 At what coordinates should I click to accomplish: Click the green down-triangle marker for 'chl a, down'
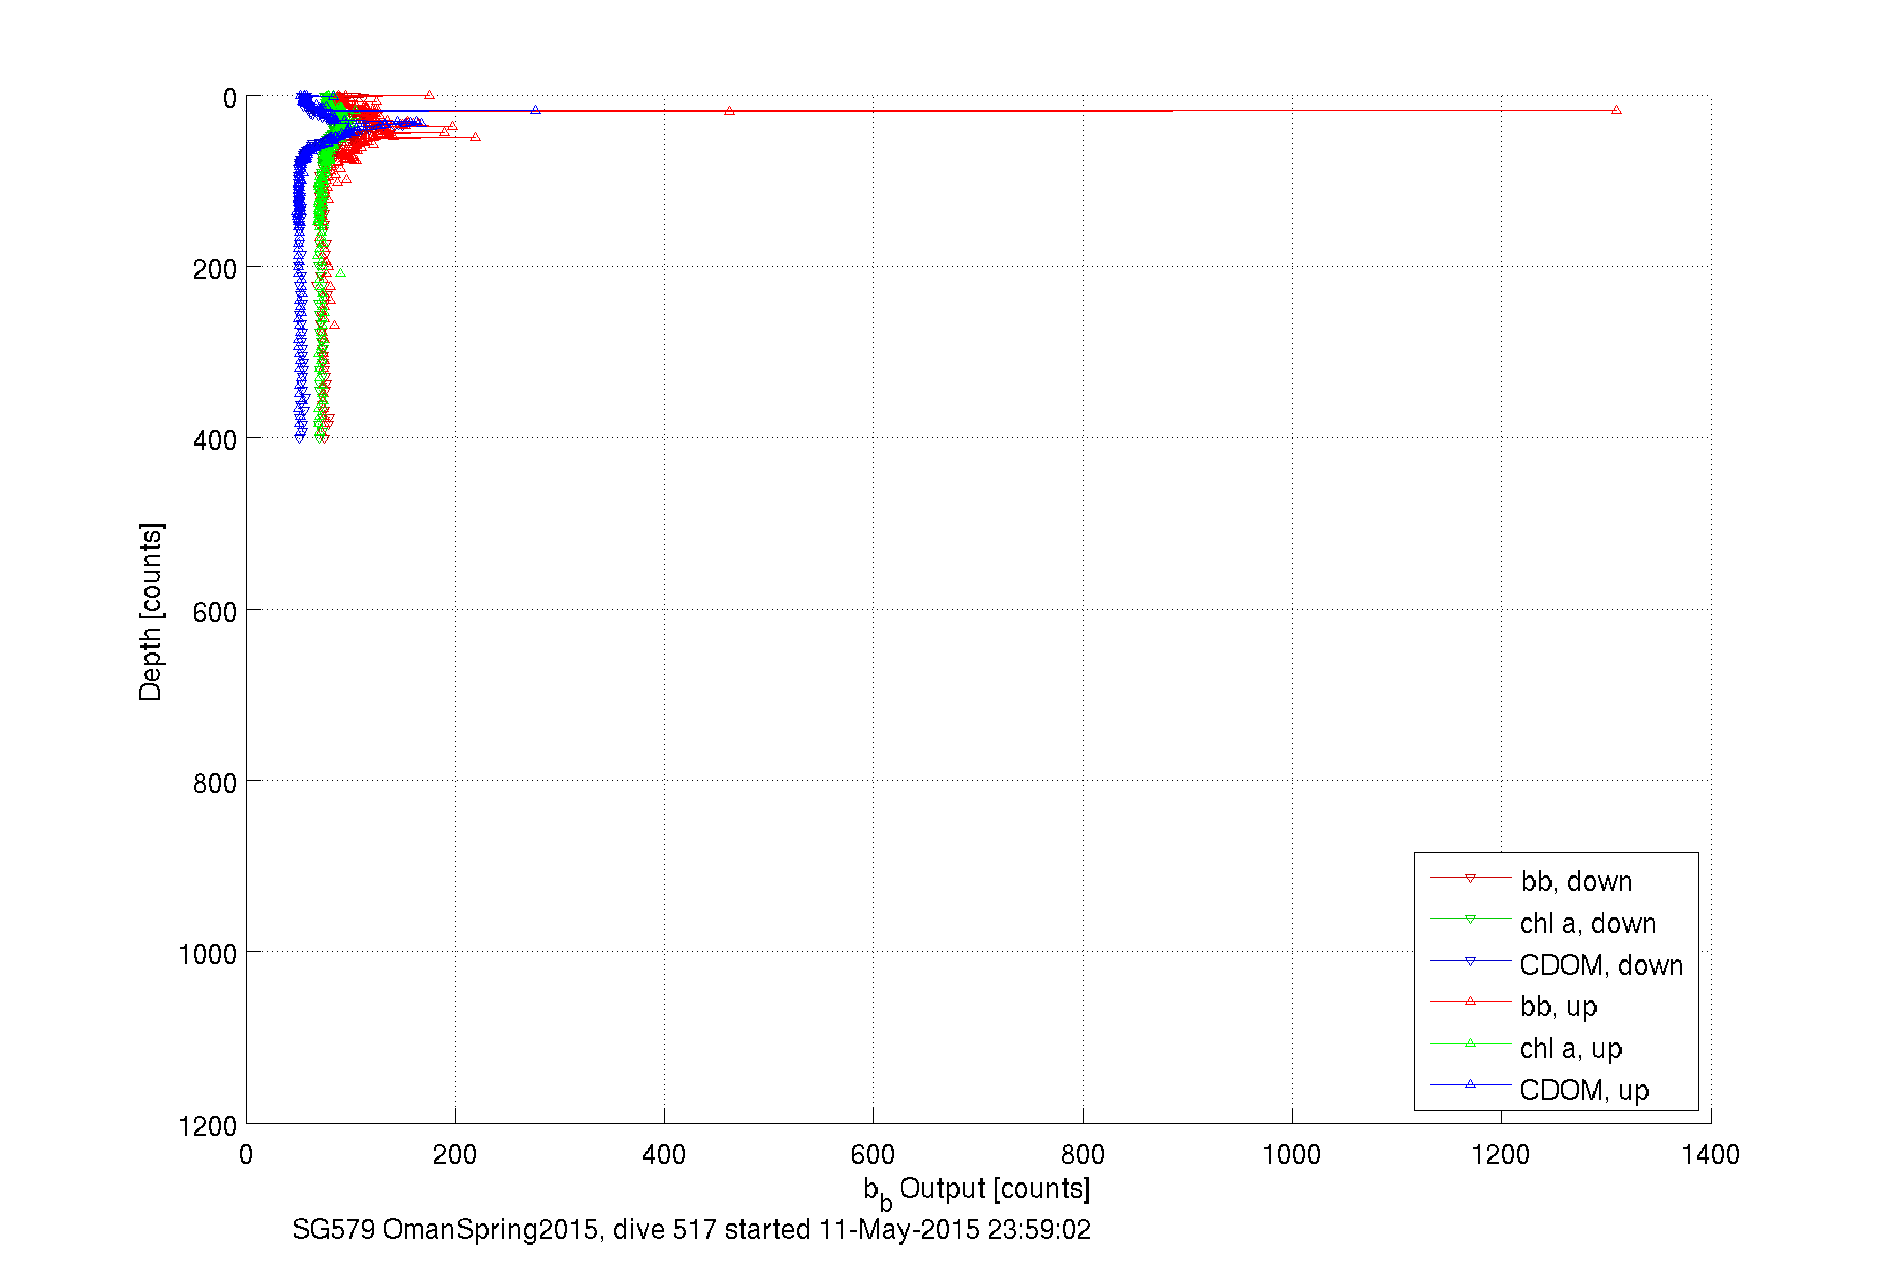(1470, 919)
